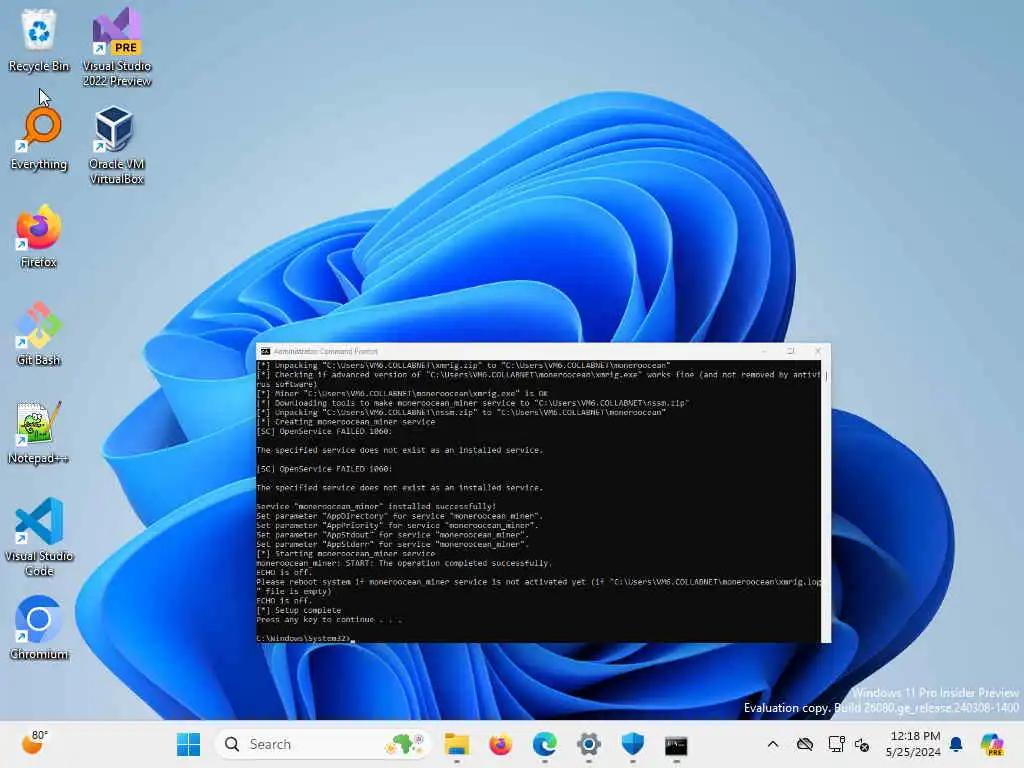This screenshot has height=768, width=1024.
Task: Open File Explorer from the taskbar
Action: 456,744
